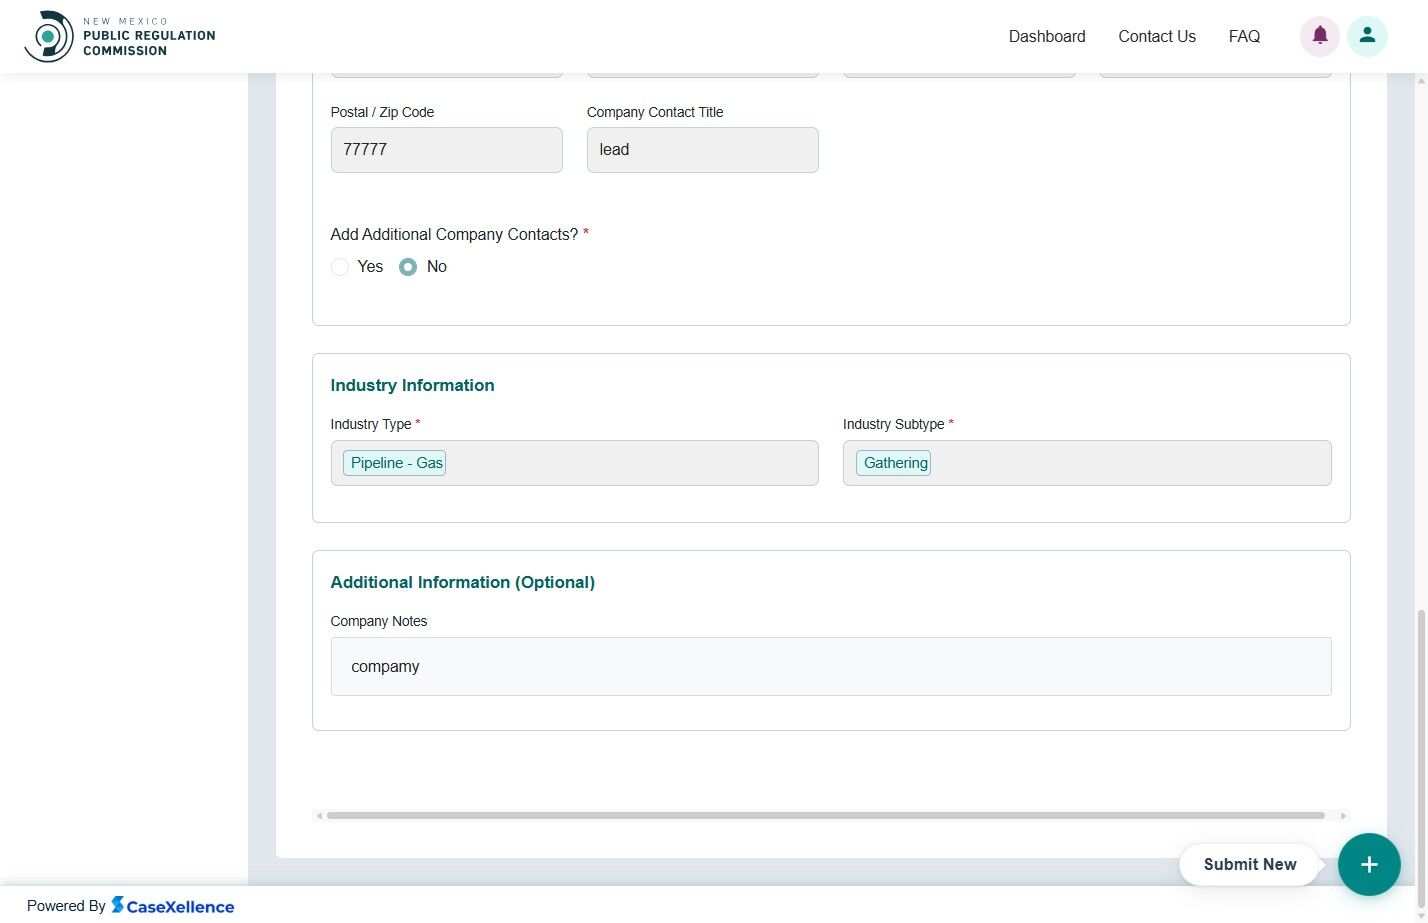Click the Add Additional Company Contacts label
The width and height of the screenshot is (1428, 923).
pos(454,234)
